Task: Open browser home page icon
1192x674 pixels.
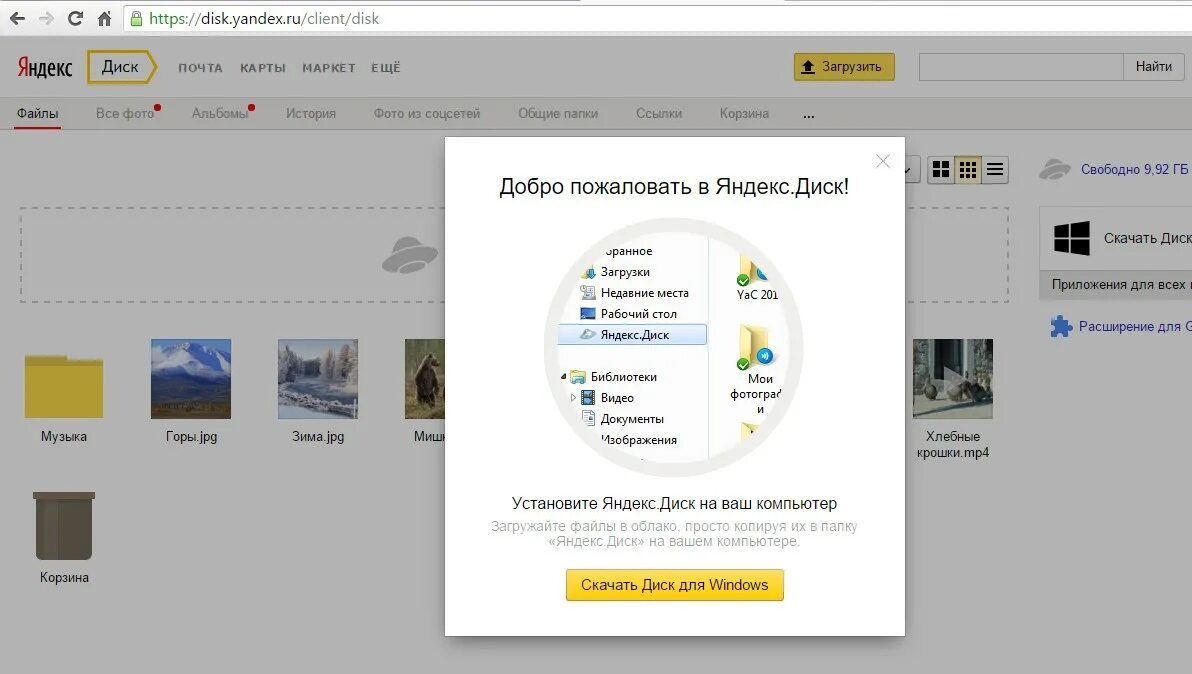Action: click(x=104, y=18)
